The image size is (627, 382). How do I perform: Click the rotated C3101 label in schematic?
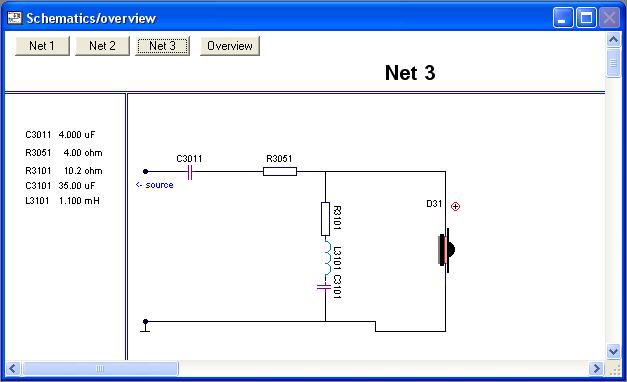click(x=337, y=287)
